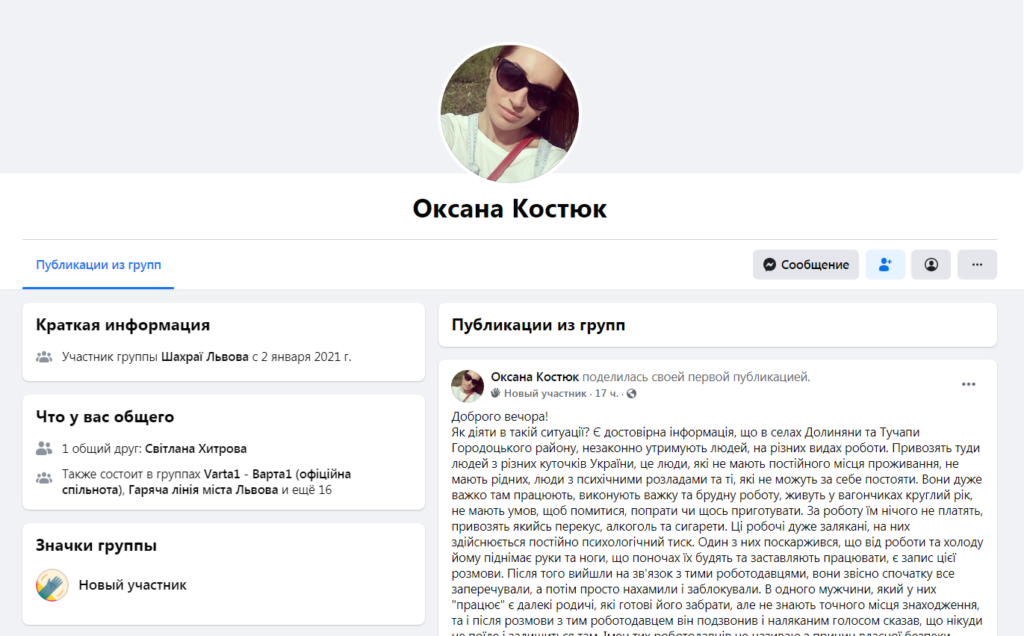The image size is (1024, 636).
Task: Open the post's three-dots options menu
Action: [x=968, y=384]
